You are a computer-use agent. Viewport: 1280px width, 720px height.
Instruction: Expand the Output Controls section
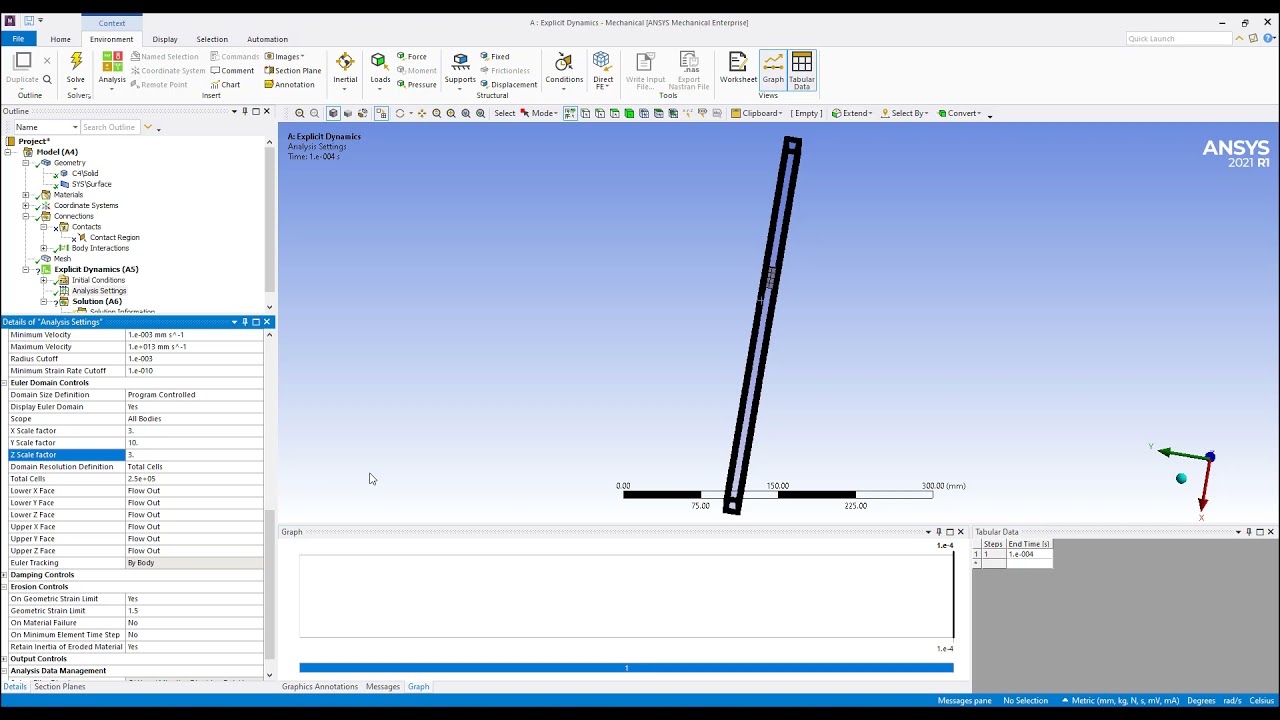click(5, 659)
